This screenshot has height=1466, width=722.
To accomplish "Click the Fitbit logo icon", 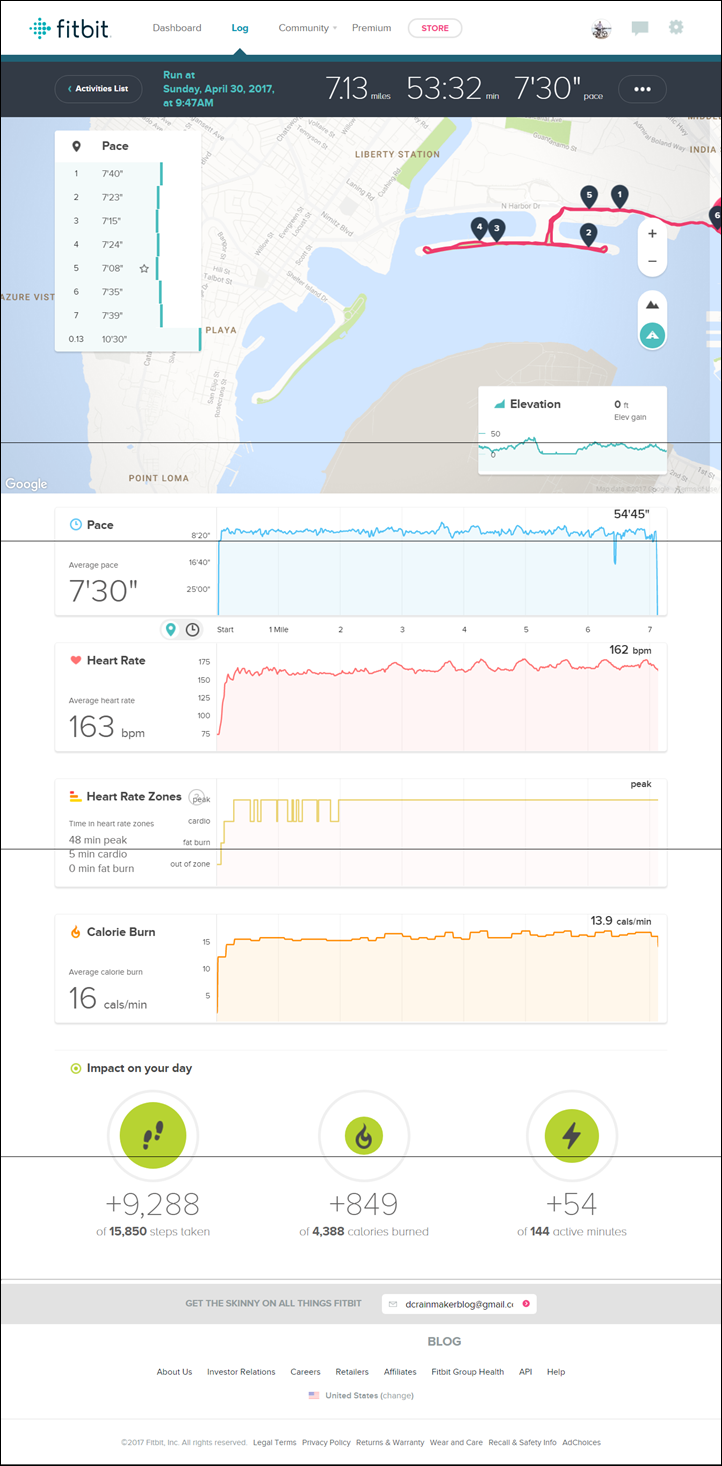I will click(40, 28).
